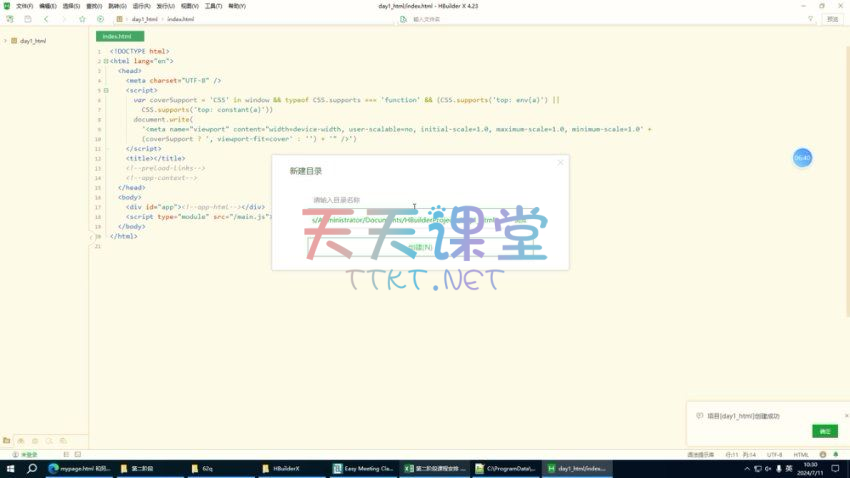This screenshot has width=850, height=478.
Task: Click the UTF-8 encoding in status bar
Action: click(x=774, y=454)
